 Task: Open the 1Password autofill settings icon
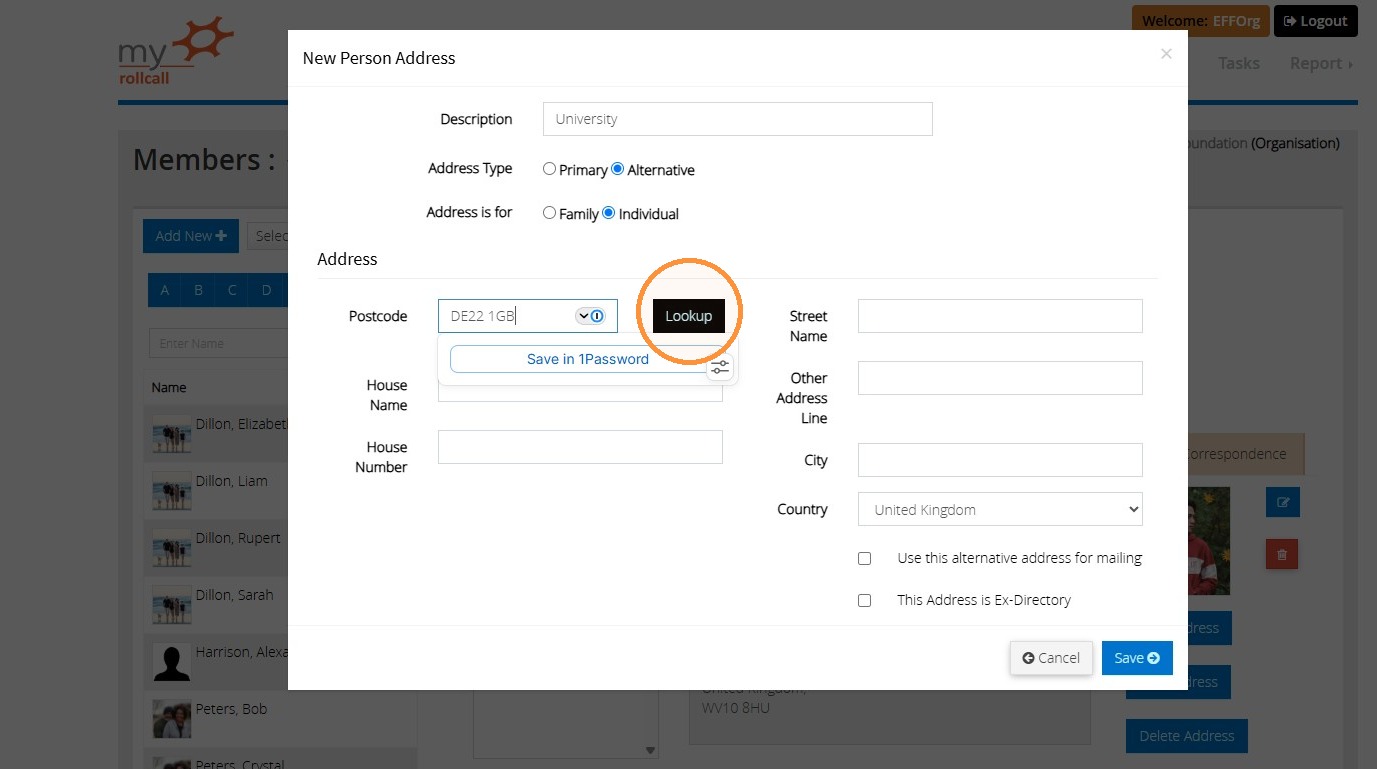tap(720, 368)
